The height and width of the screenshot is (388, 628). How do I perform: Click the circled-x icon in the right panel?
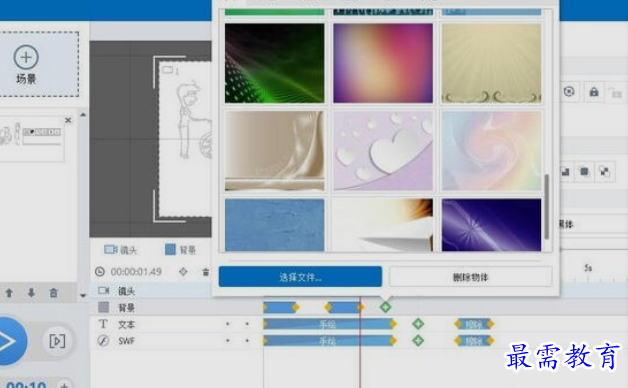click(569, 92)
